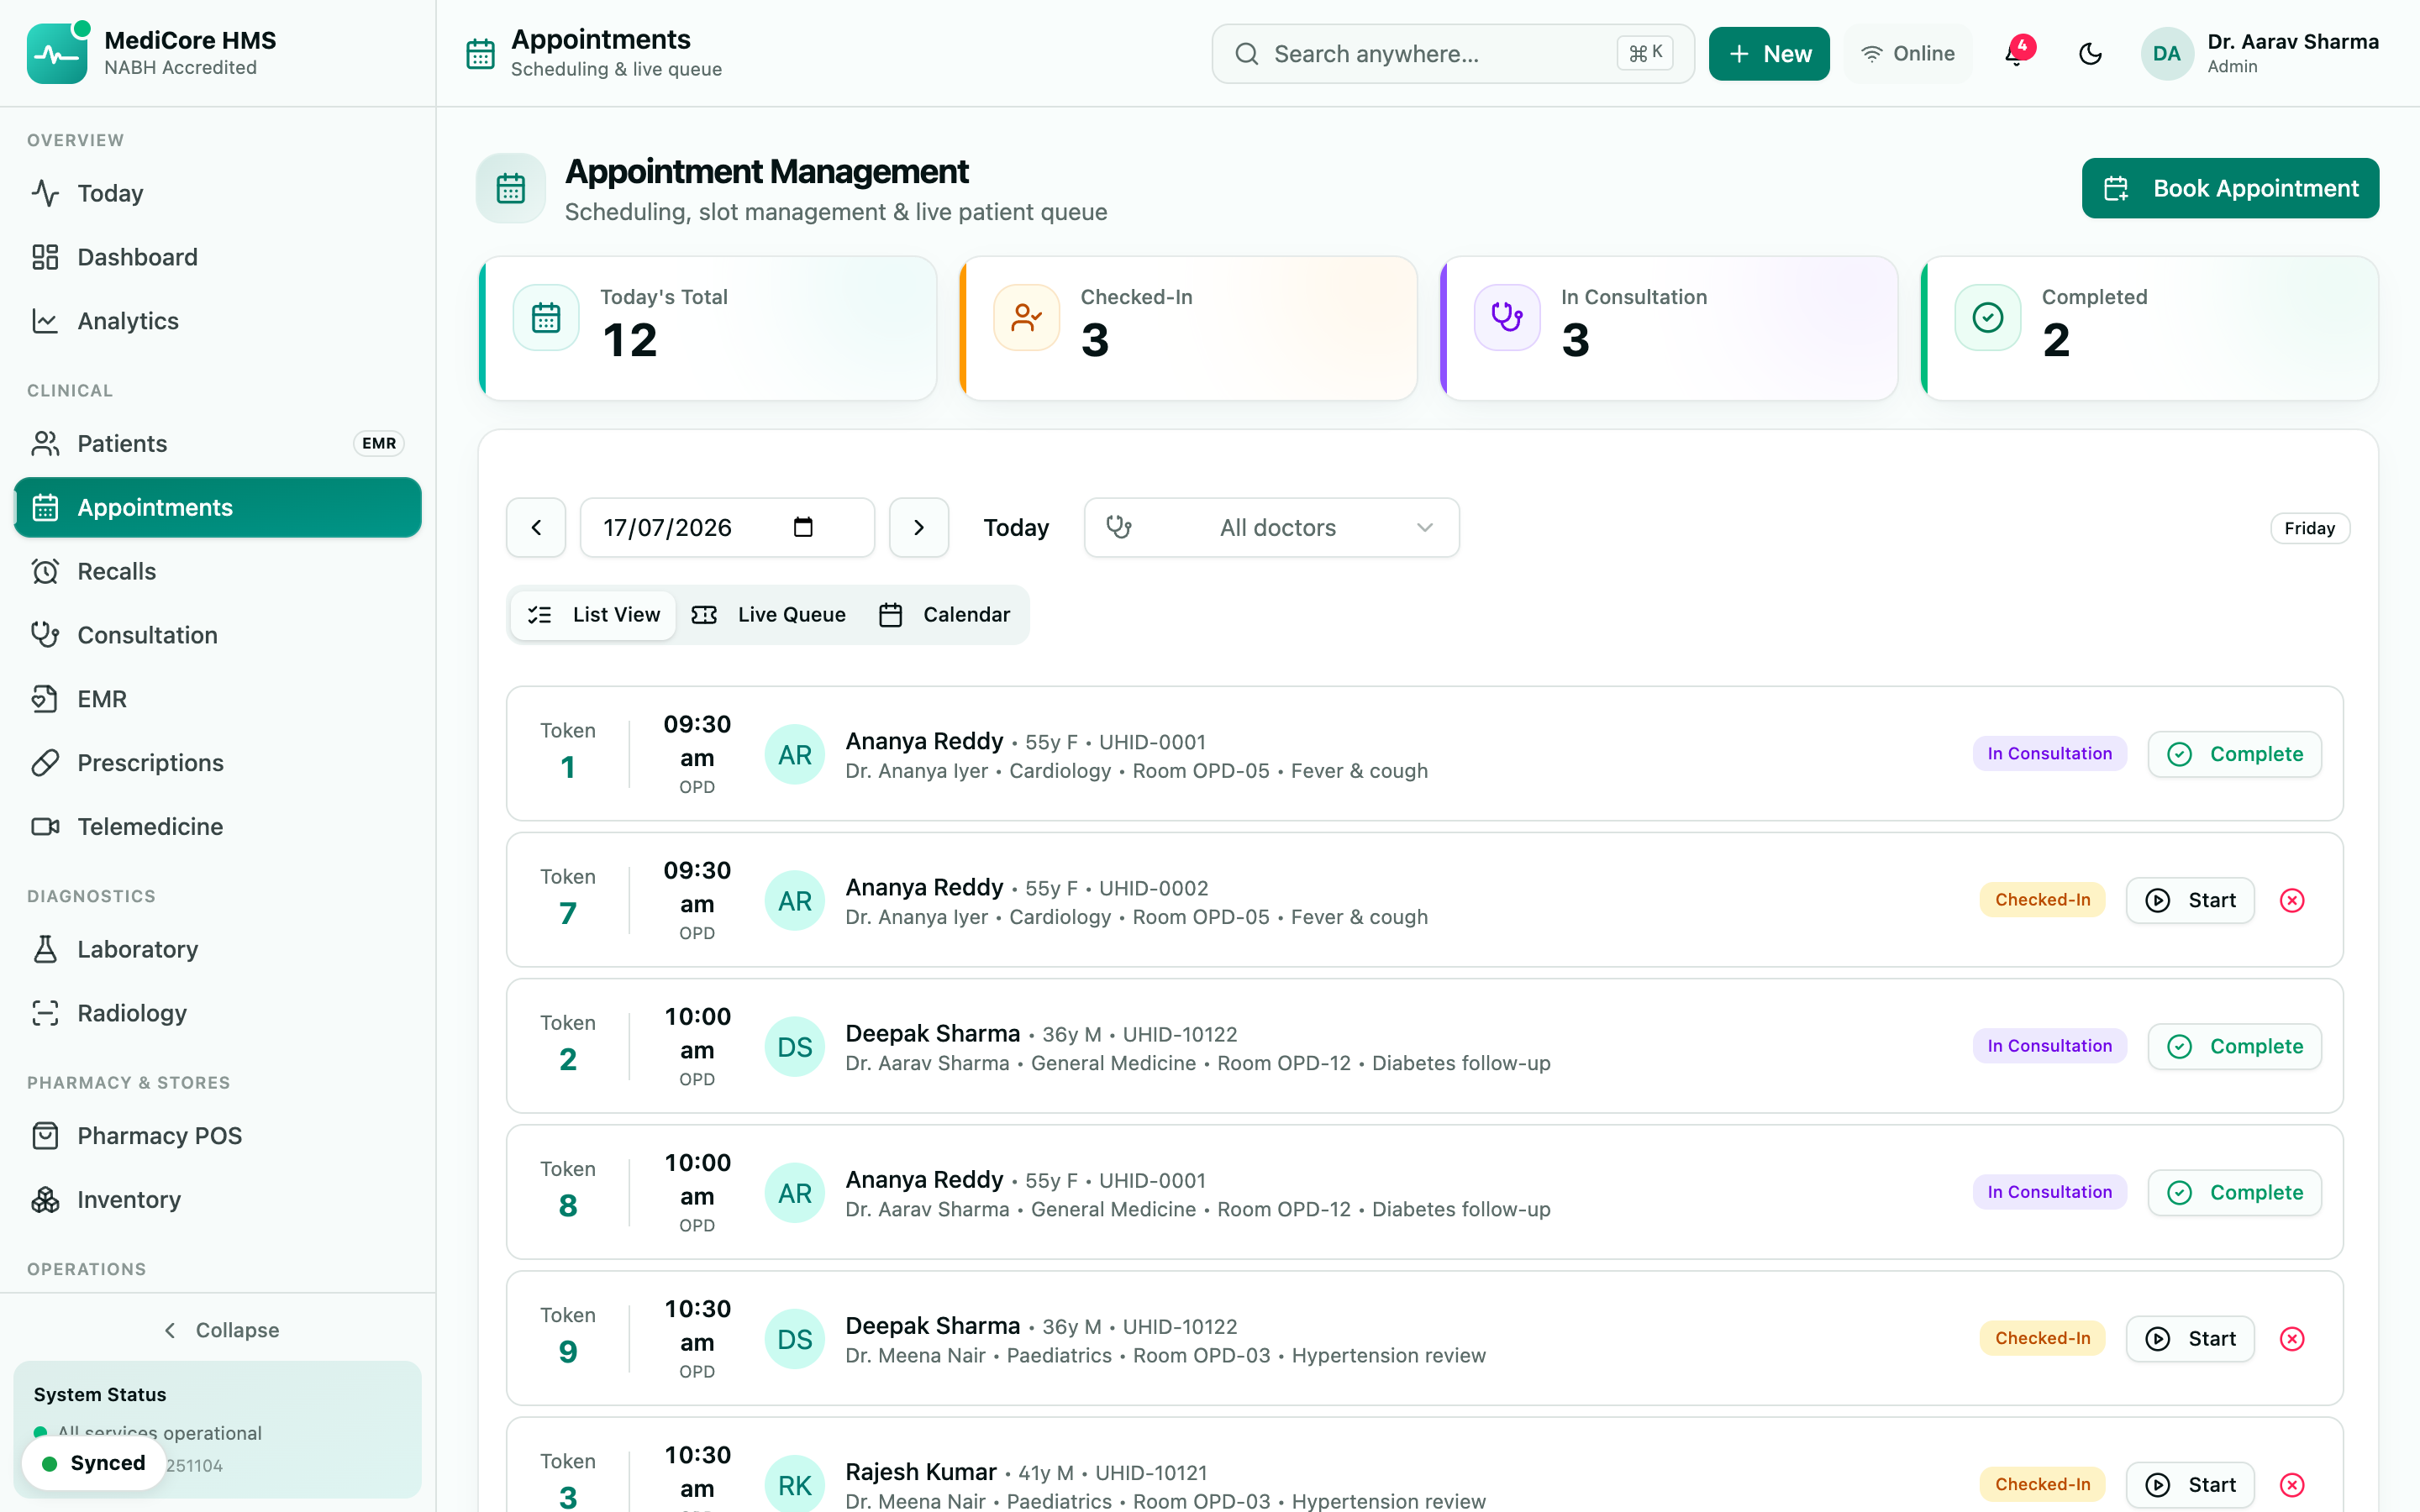Toggle dark mode moon icon
The width and height of the screenshot is (2420, 1512).
(2090, 53)
